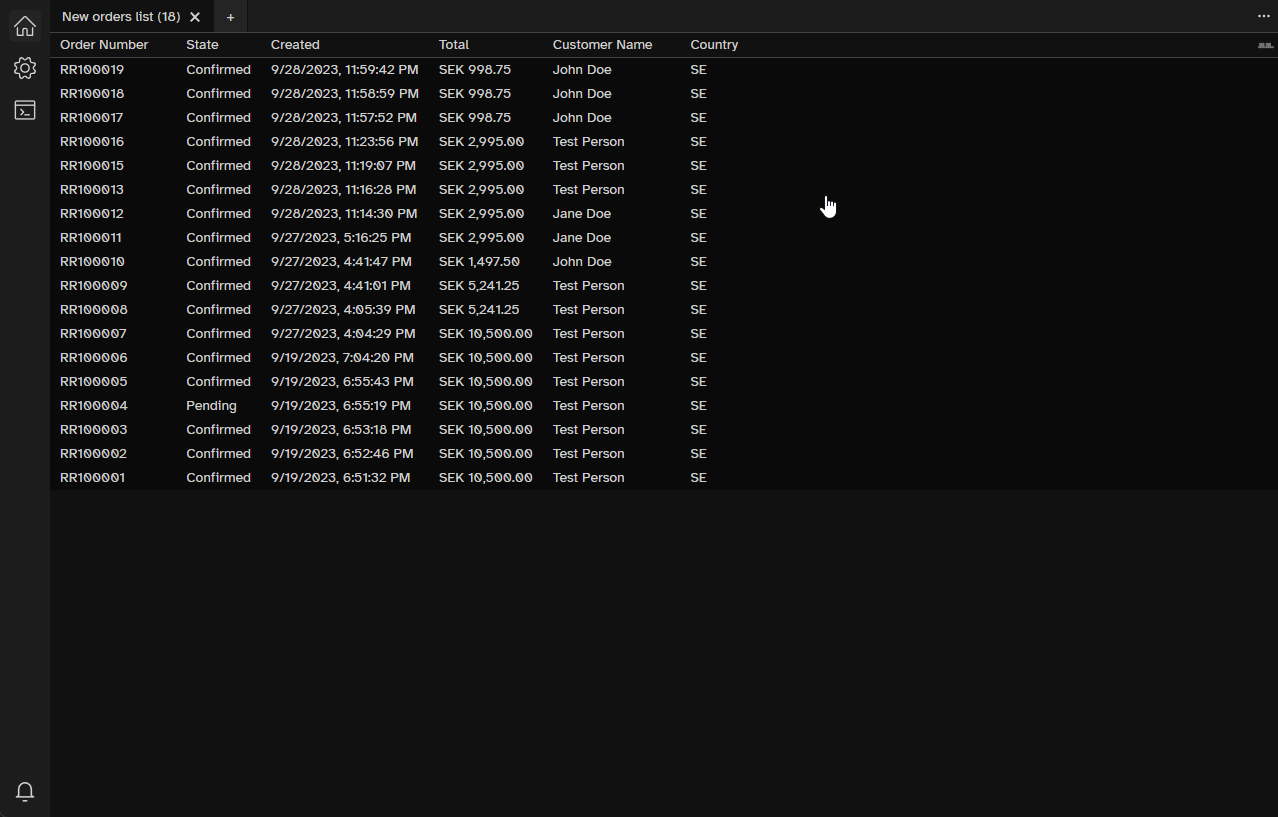Open Jane Doe's order RR100011
This screenshot has width=1278, height=817.
[x=93, y=237]
